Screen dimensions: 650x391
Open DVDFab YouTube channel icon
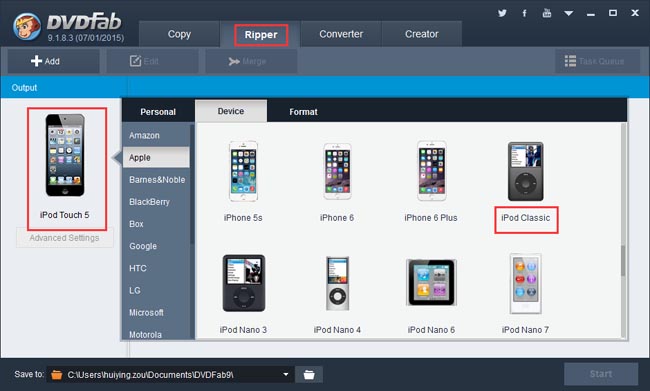(x=547, y=13)
